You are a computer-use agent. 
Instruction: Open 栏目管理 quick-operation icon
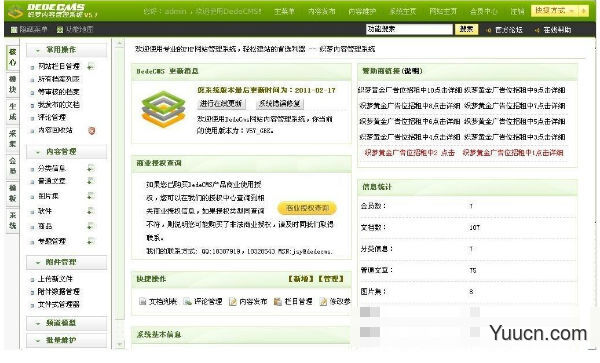pyautogui.click(x=278, y=301)
